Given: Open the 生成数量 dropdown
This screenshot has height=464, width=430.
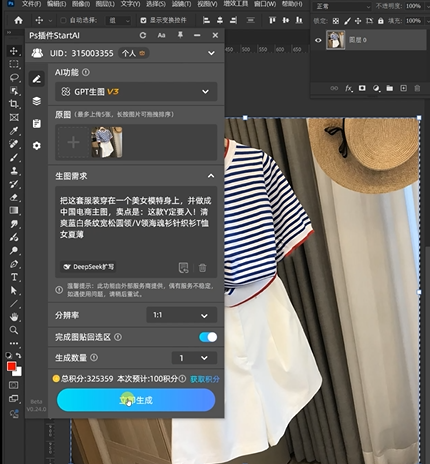Looking at the screenshot, I should pyautogui.click(x=194, y=358).
